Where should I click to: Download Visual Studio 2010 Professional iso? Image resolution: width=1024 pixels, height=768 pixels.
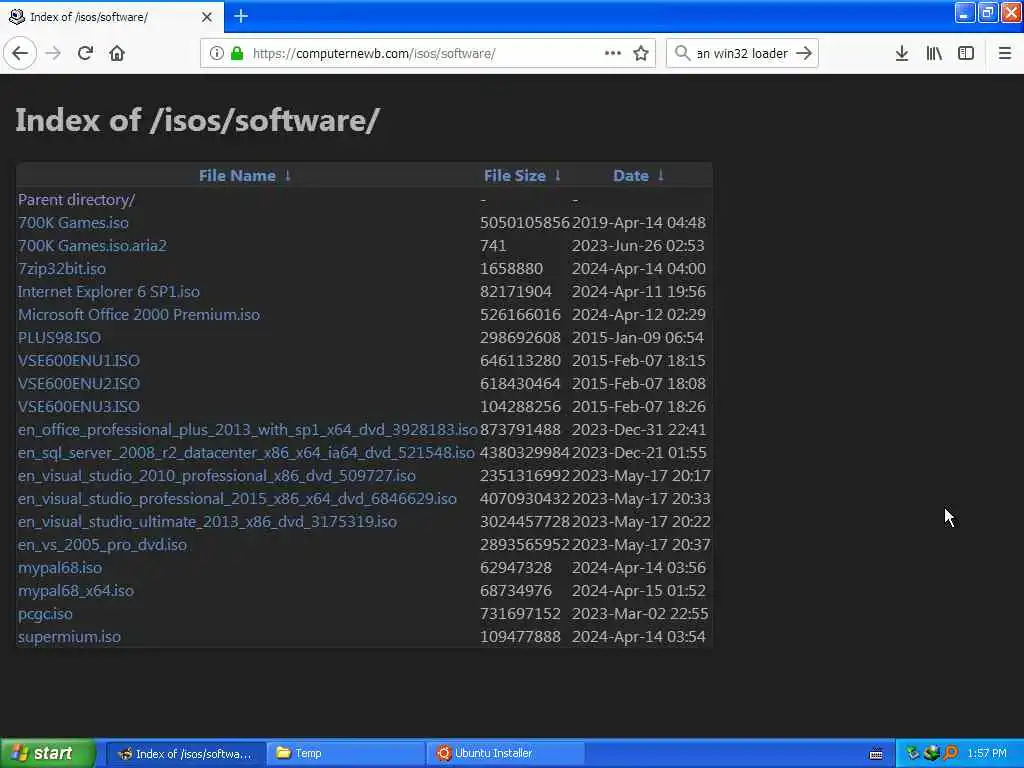[217, 475]
